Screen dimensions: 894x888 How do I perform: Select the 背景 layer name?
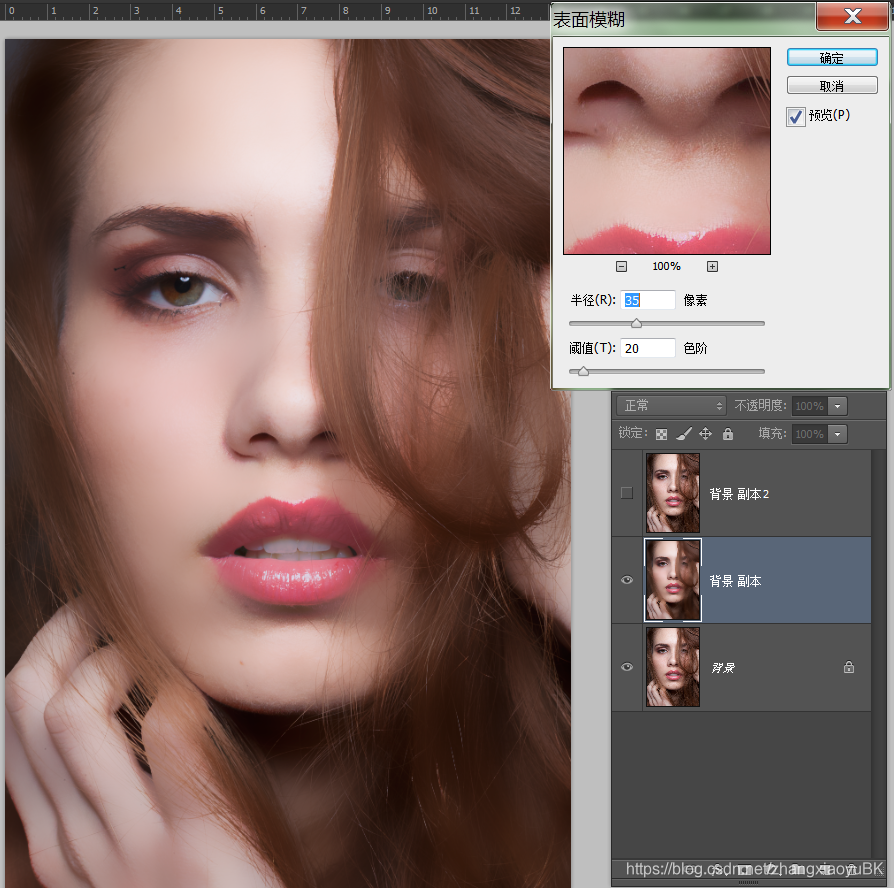(723, 668)
